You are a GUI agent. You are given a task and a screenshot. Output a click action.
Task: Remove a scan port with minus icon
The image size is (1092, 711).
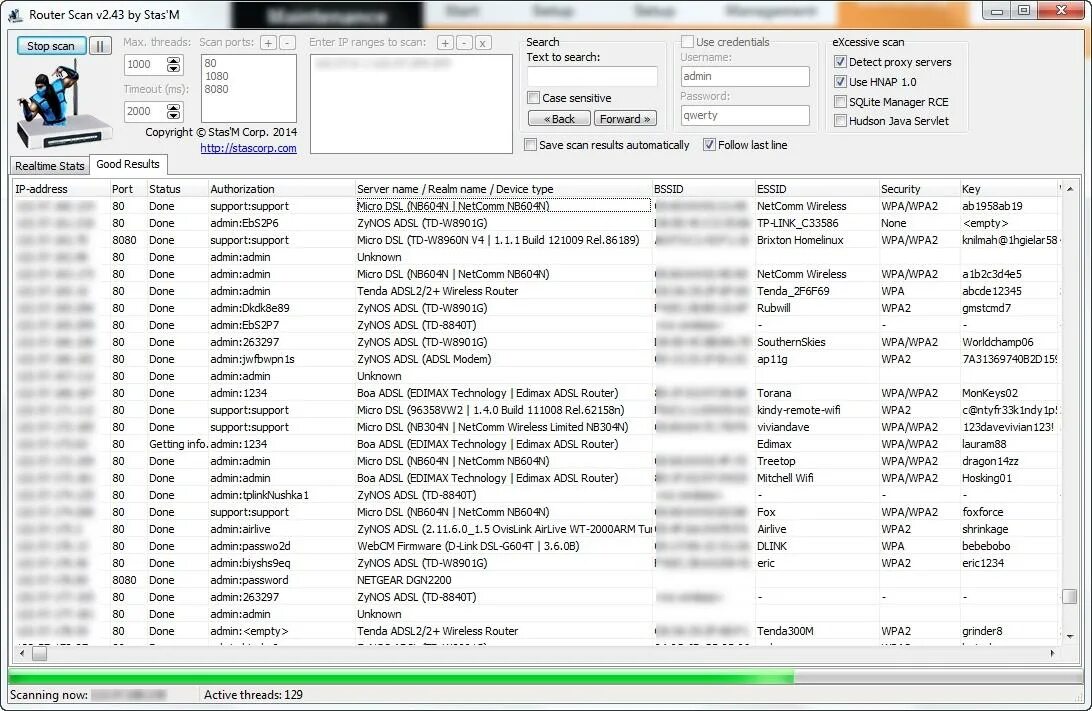tap(288, 42)
